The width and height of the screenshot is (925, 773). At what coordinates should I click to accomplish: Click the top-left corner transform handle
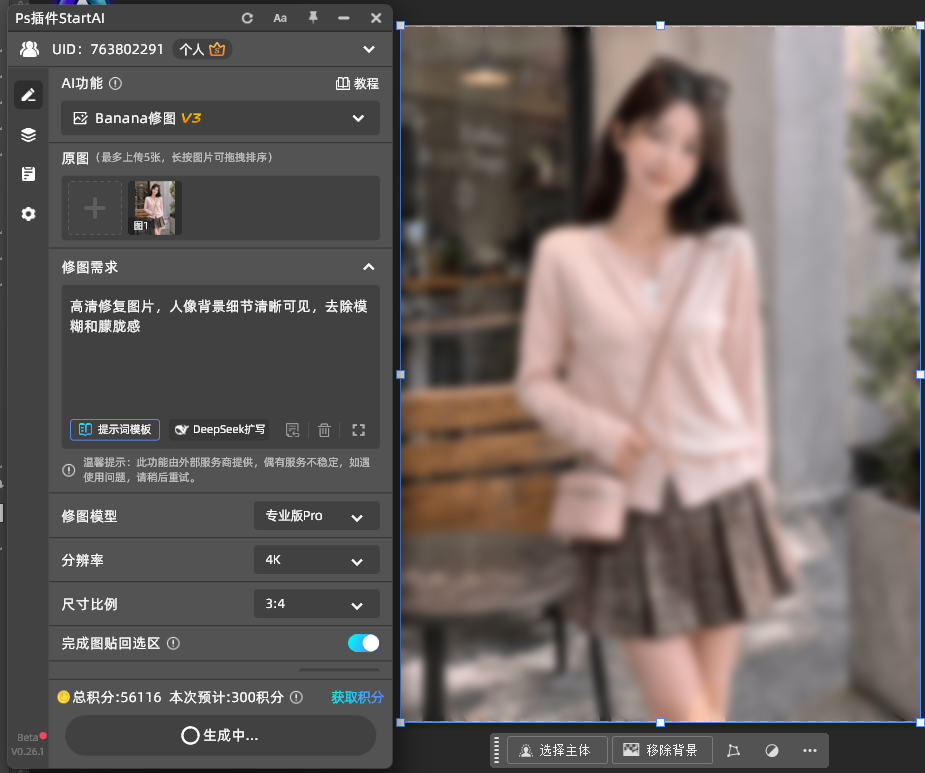pyautogui.click(x=401, y=25)
